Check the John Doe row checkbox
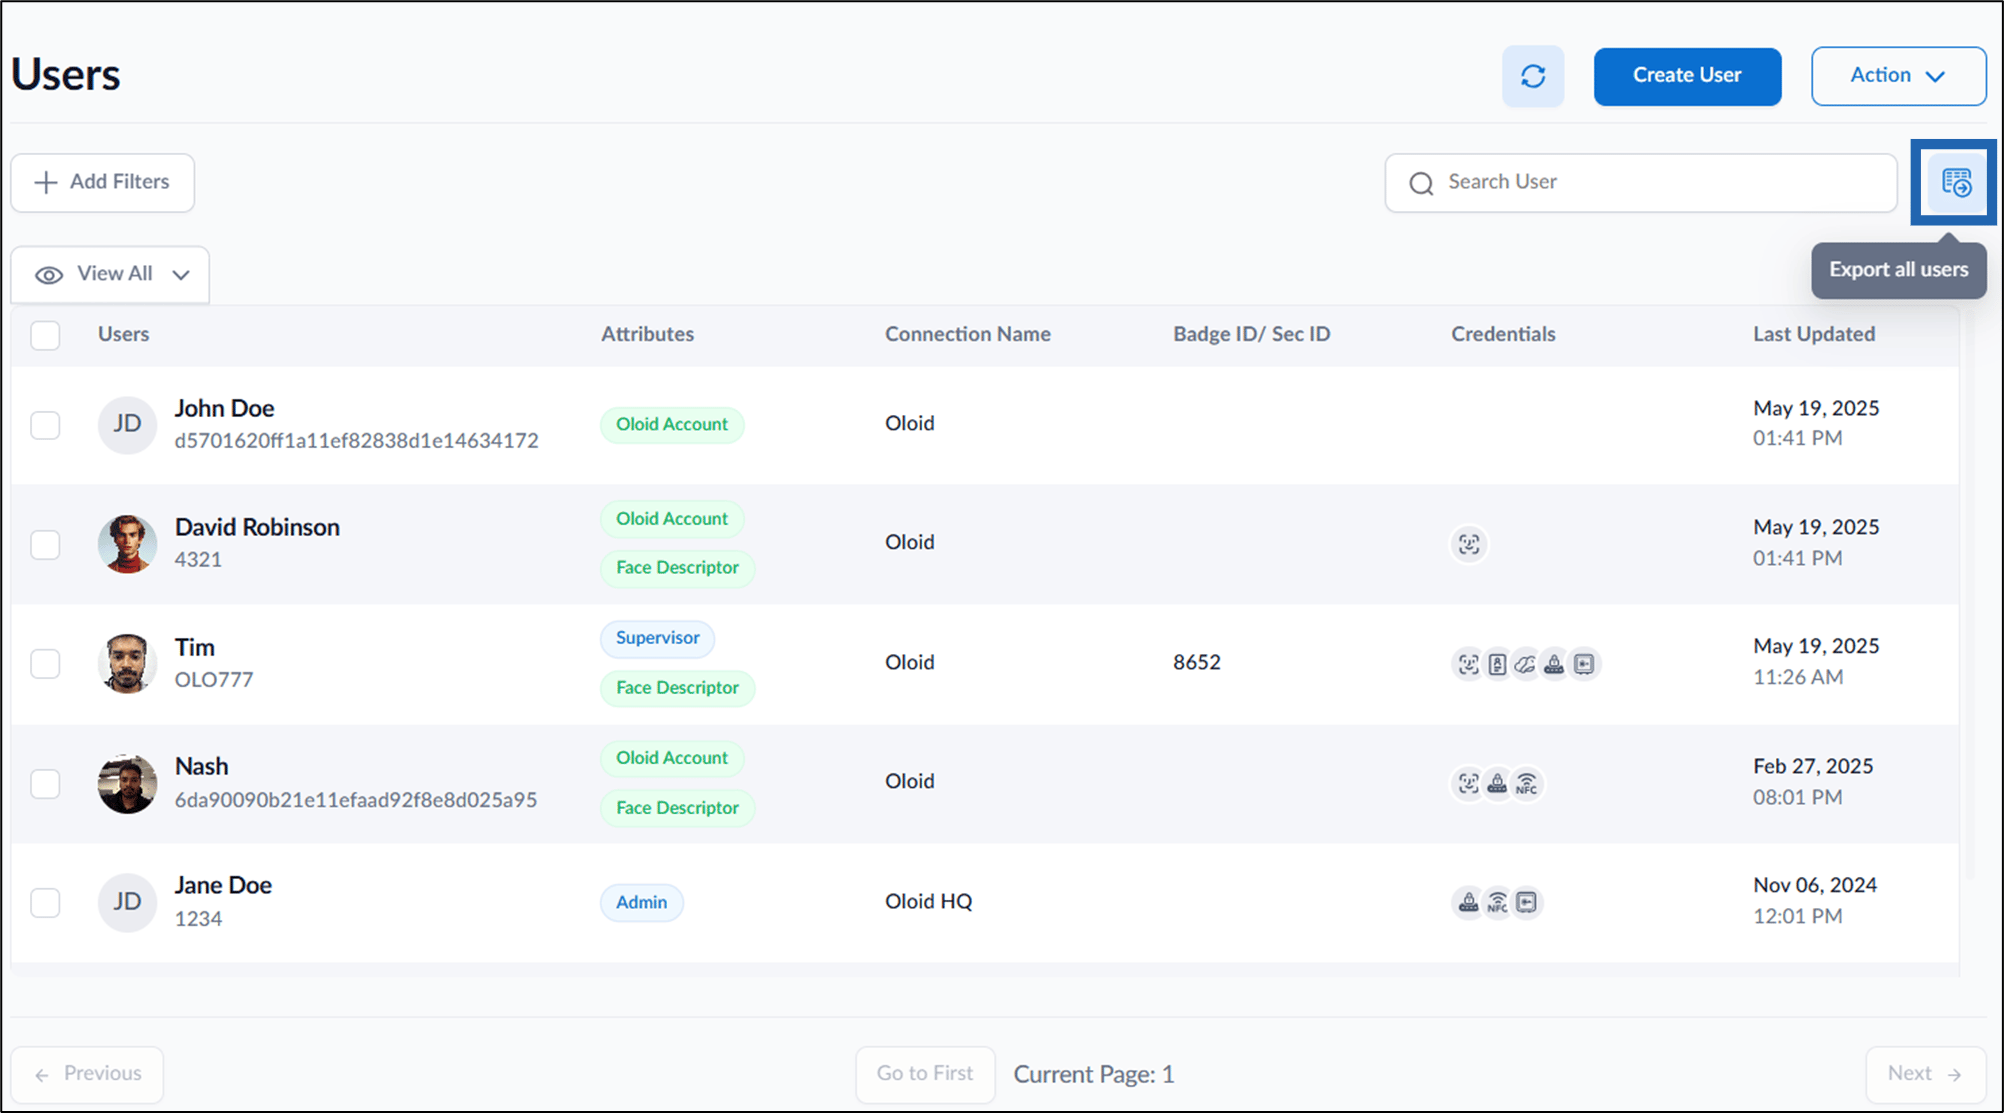The width and height of the screenshot is (2004, 1113). click(x=45, y=425)
